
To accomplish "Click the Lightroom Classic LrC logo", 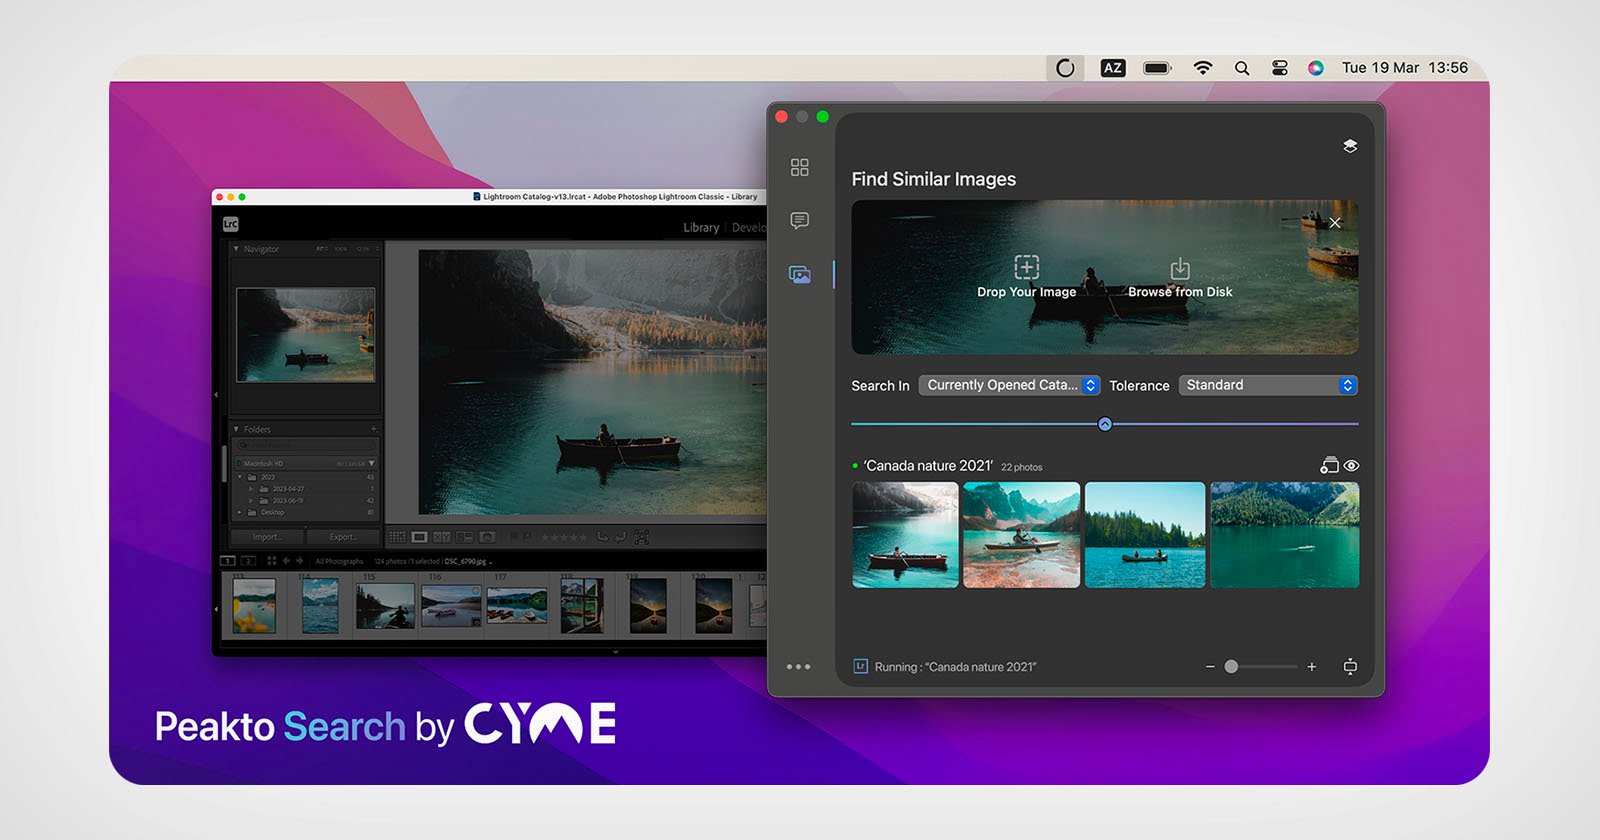I will point(231,224).
